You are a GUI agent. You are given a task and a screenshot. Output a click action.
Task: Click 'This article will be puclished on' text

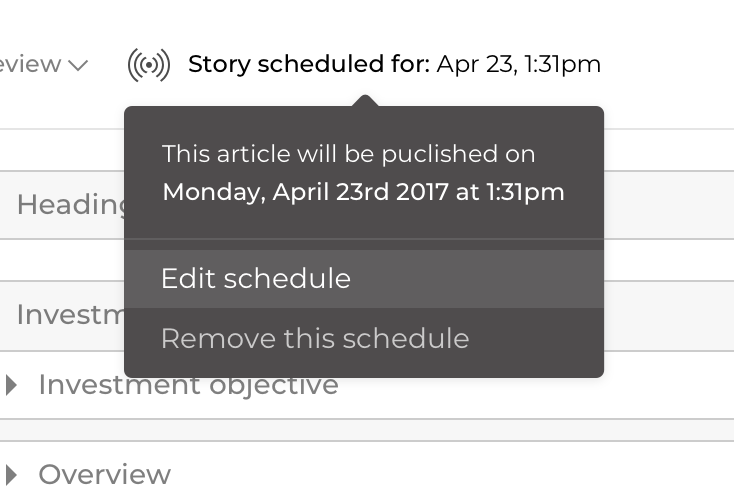click(x=348, y=154)
